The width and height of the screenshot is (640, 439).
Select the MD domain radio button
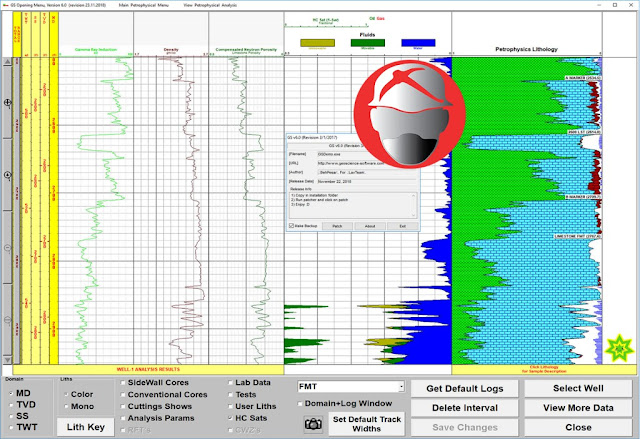pos(11,394)
